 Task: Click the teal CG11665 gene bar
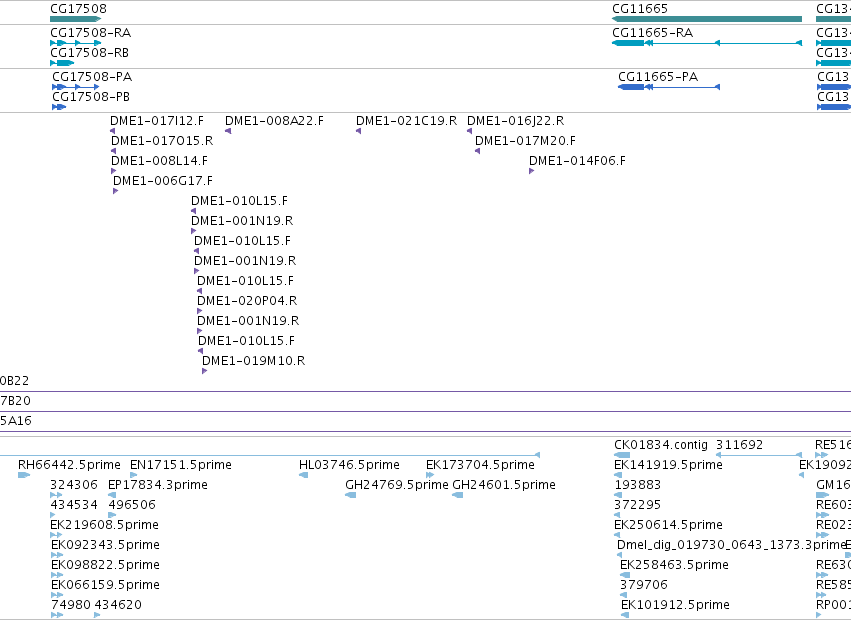tap(707, 19)
